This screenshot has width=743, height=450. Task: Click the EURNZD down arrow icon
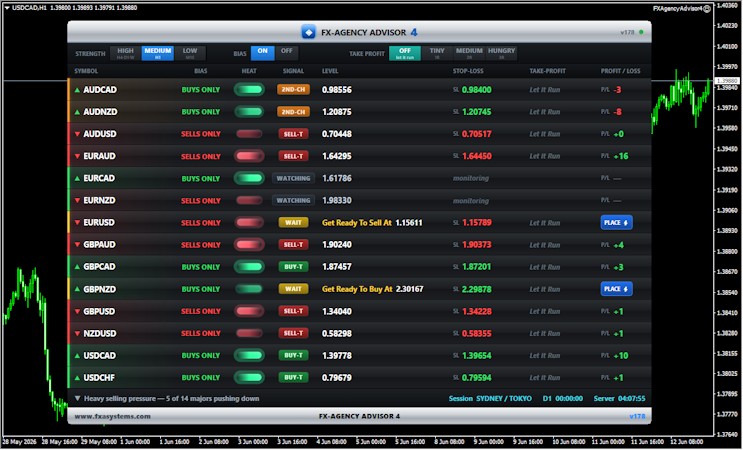point(77,200)
